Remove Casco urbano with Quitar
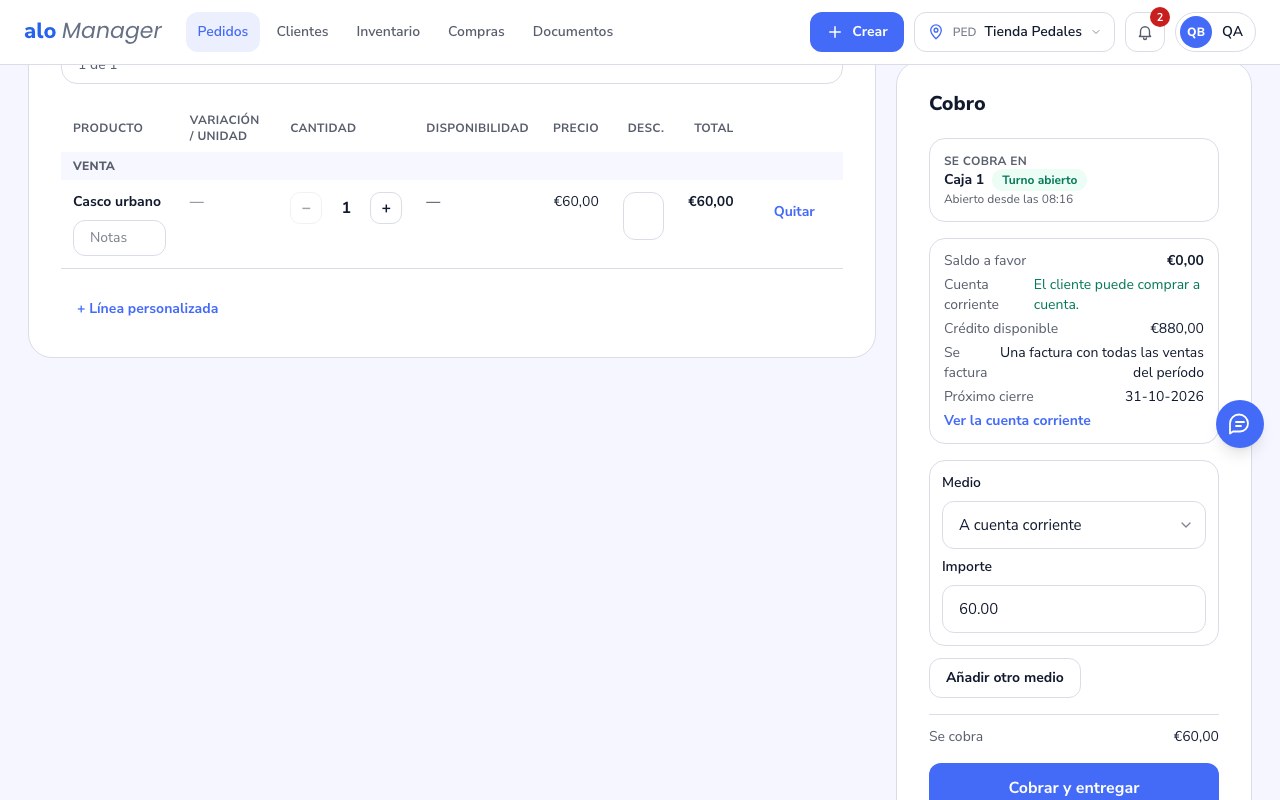The width and height of the screenshot is (1280, 800). [794, 212]
